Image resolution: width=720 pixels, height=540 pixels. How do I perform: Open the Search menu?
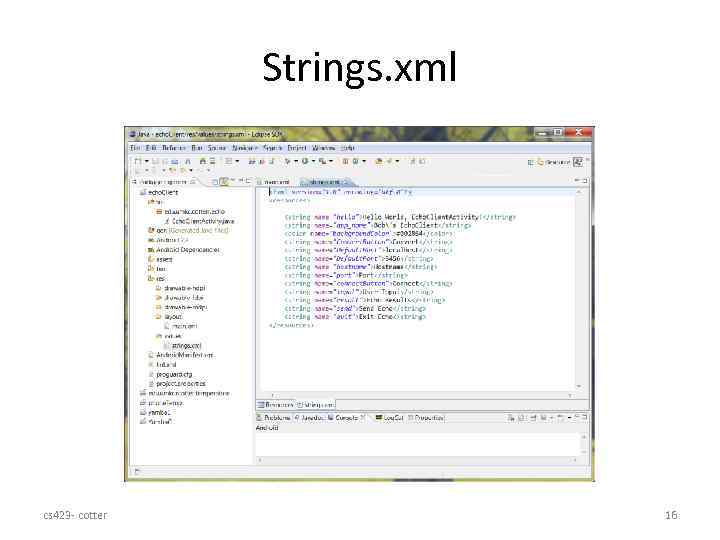(x=272, y=148)
